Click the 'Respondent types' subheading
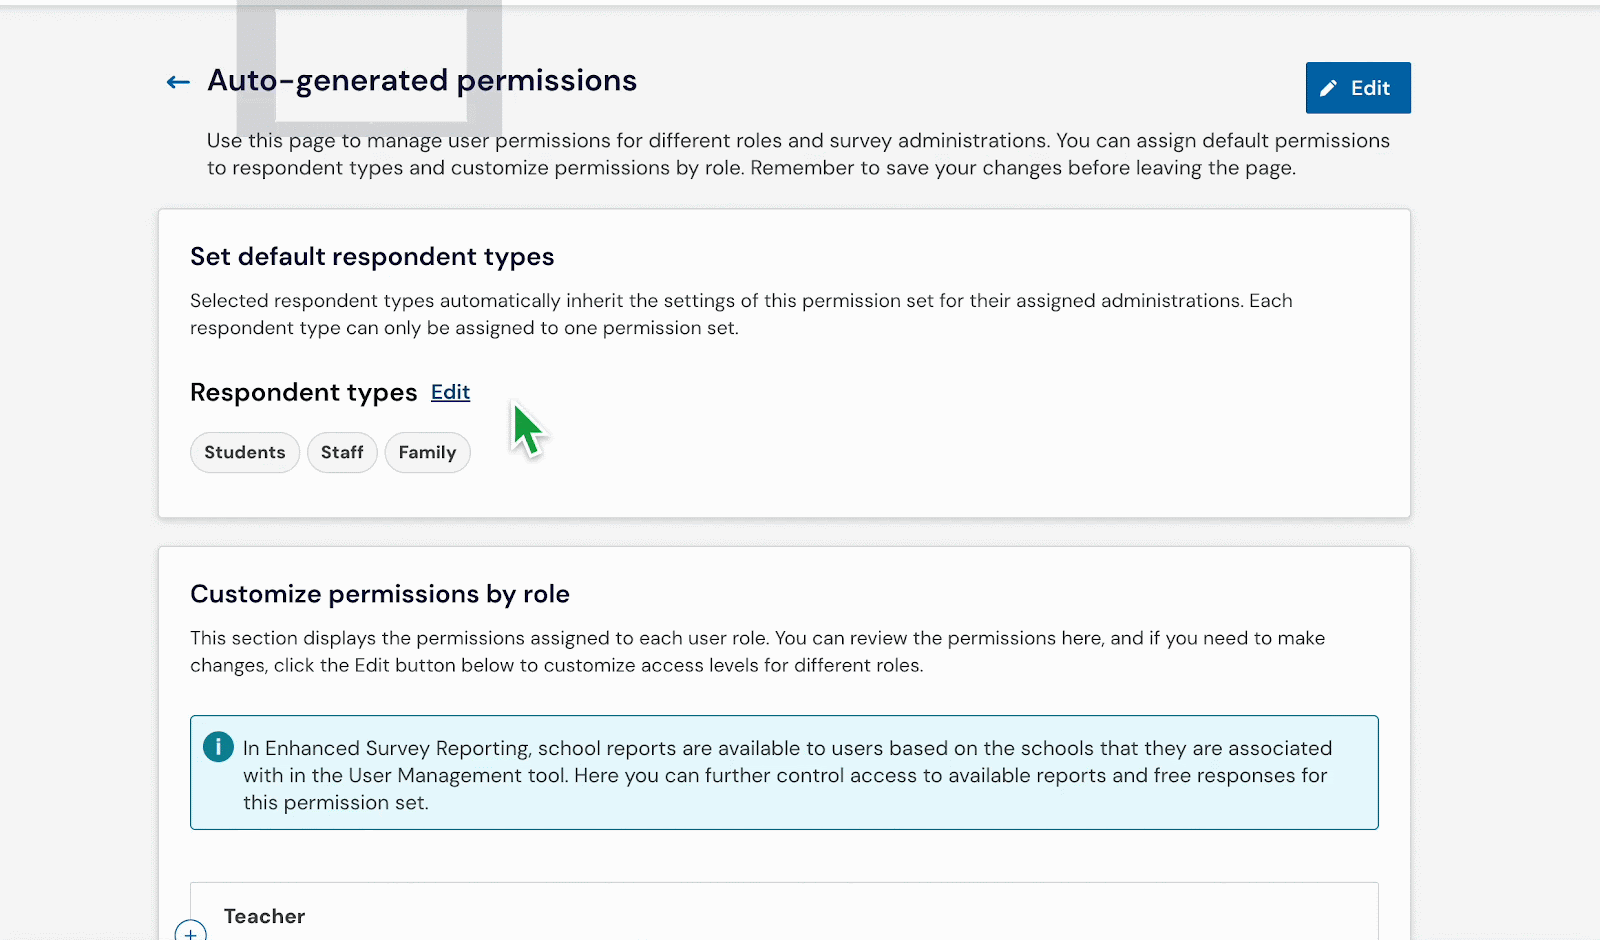The image size is (1600, 940). (304, 392)
